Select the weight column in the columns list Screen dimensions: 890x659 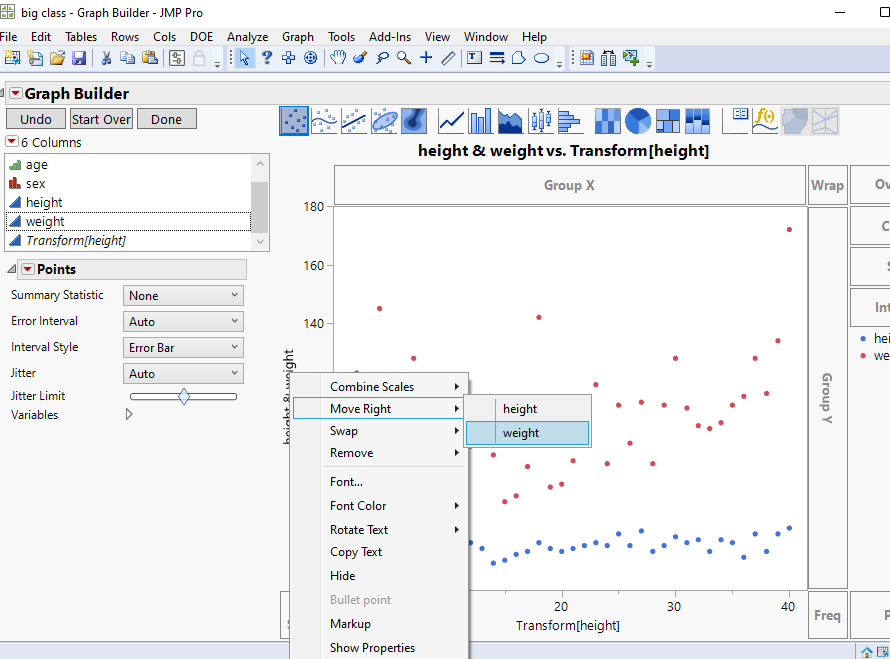coord(47,221)
